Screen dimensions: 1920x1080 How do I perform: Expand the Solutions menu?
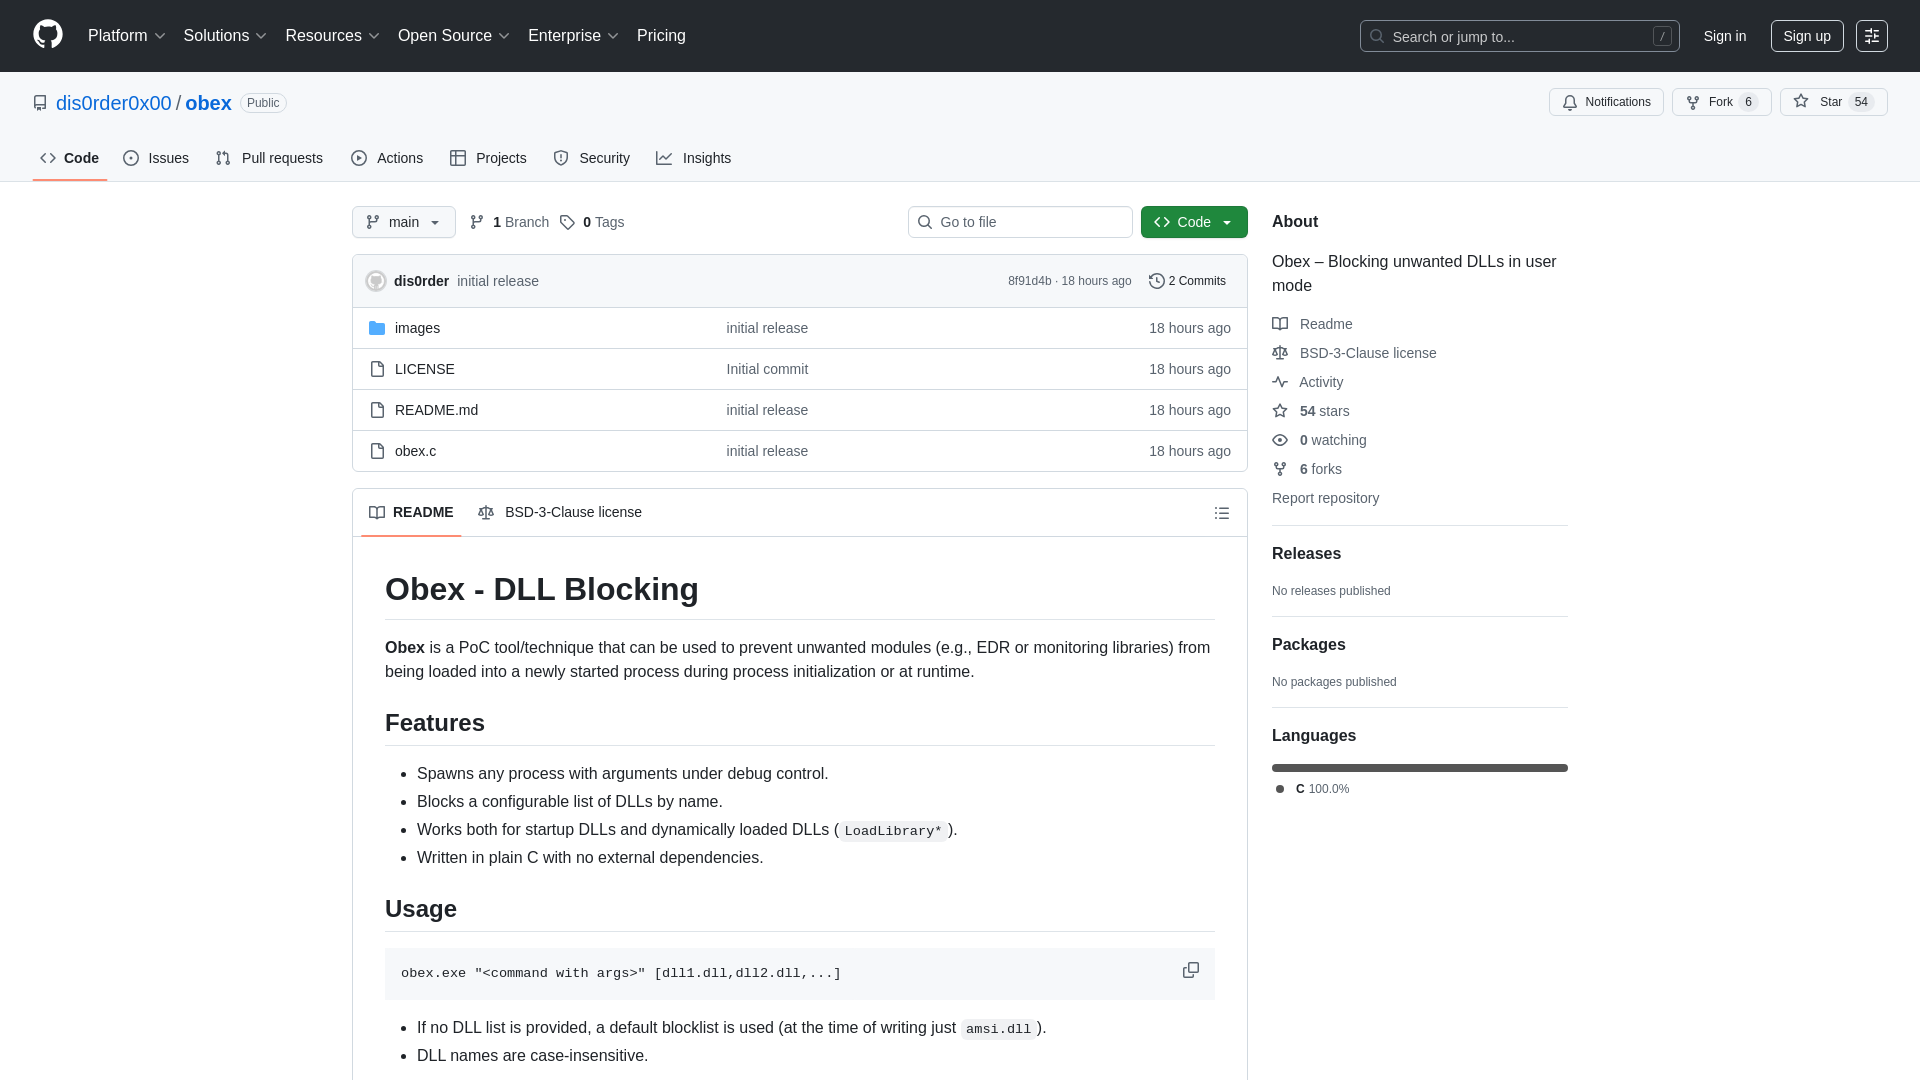[x=226, y=36]
